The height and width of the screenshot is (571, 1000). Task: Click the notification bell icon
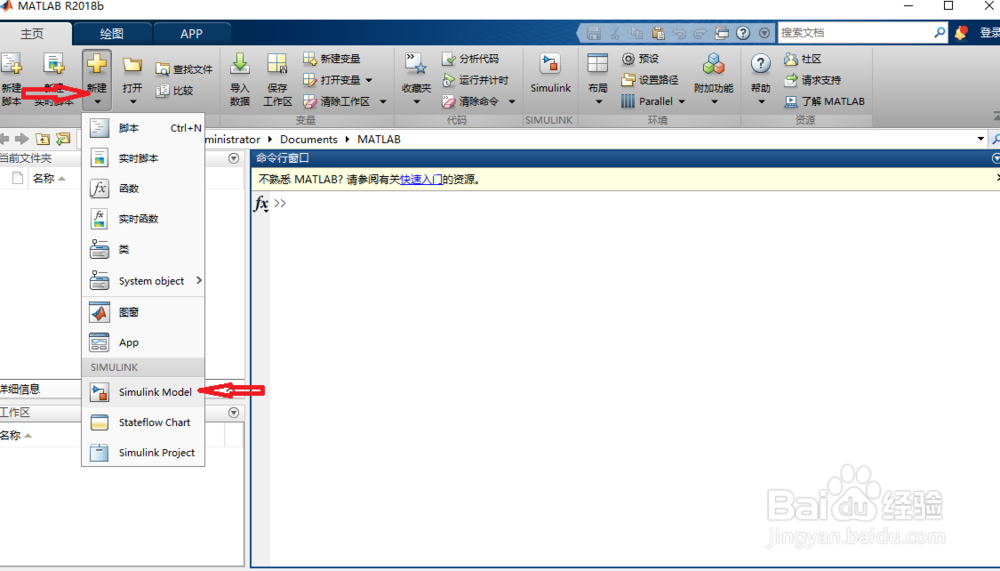tap(961, 33)
